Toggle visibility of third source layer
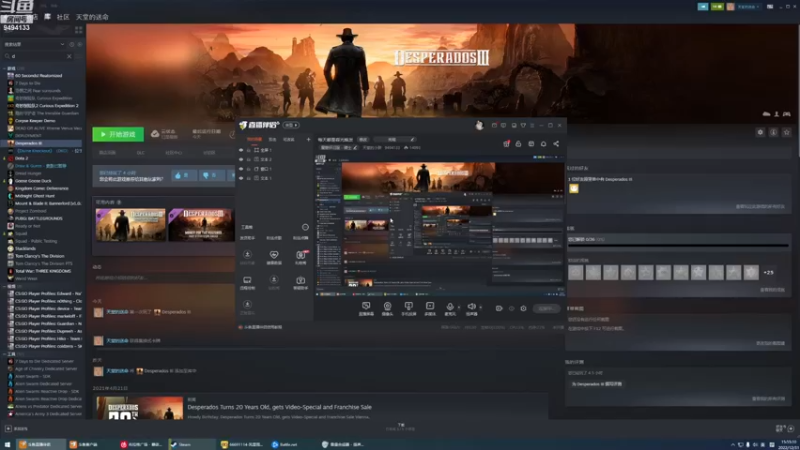This screenshot has width=800, height=450. pos(241,169)
